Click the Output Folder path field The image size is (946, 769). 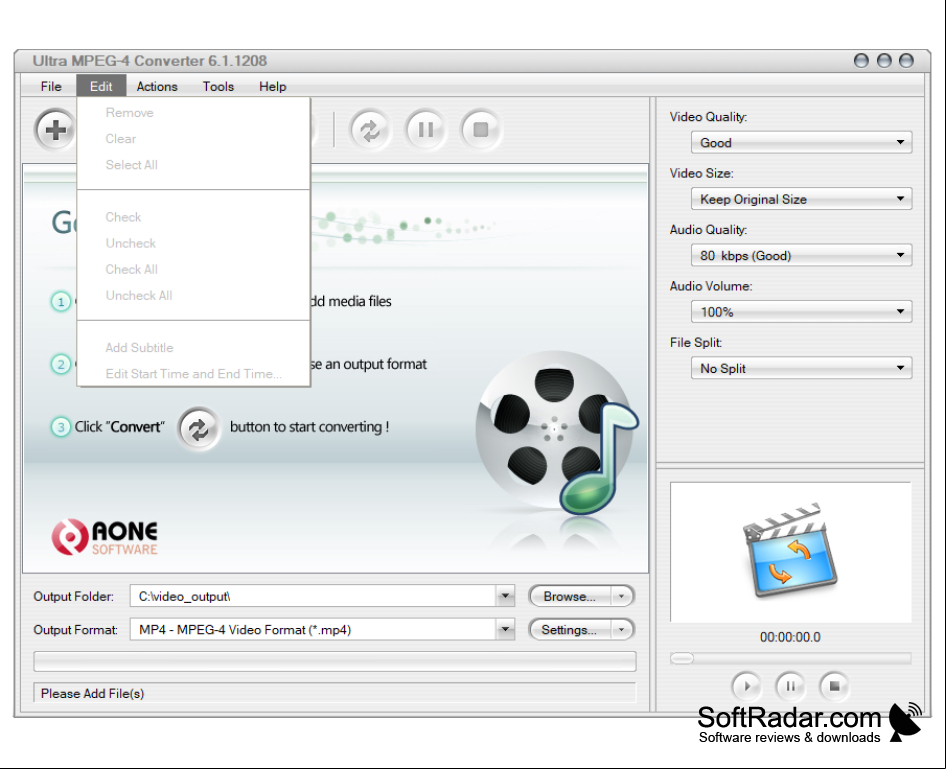tap(313, 596)
